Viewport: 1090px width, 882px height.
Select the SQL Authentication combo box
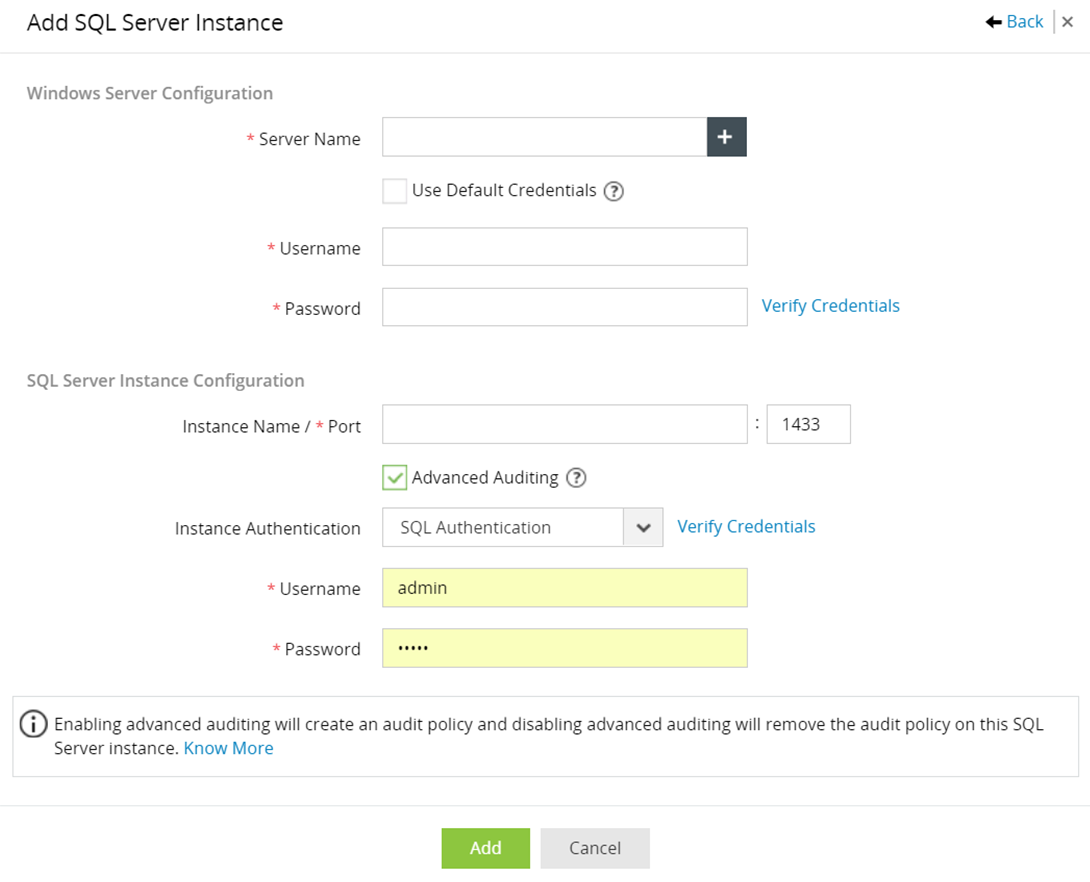pyautogui.click(x=503, y=527)
